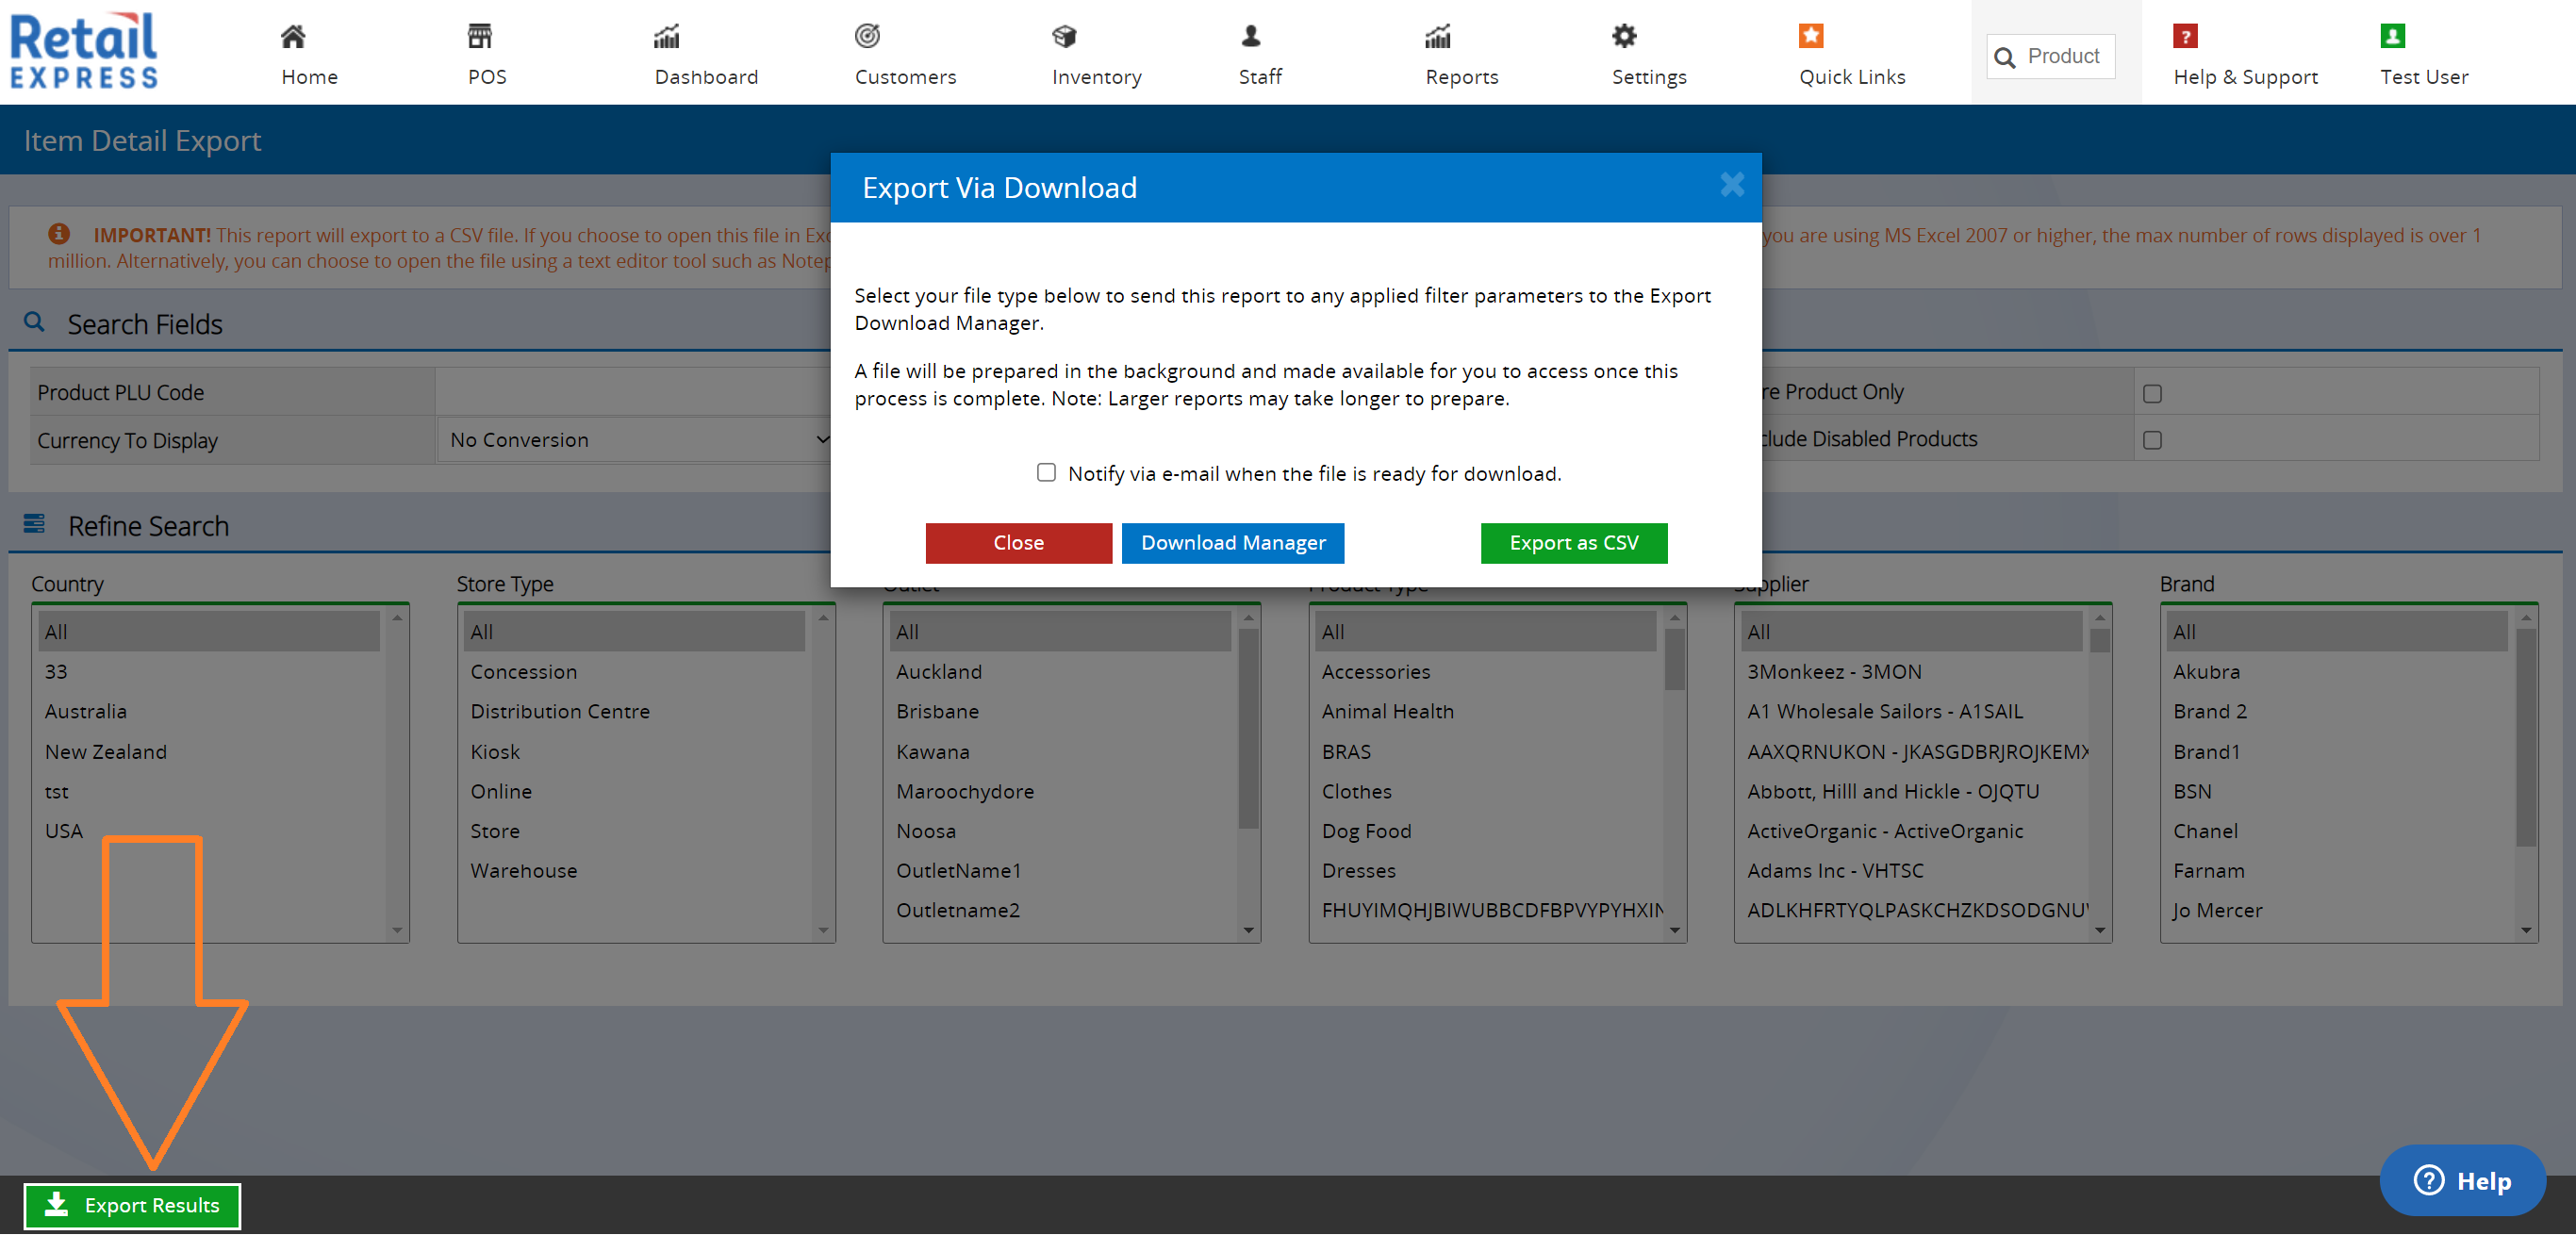Open the Download Manager button
The width and height of the screenshot is (2576, 1235).
[x=1233, y=543]
